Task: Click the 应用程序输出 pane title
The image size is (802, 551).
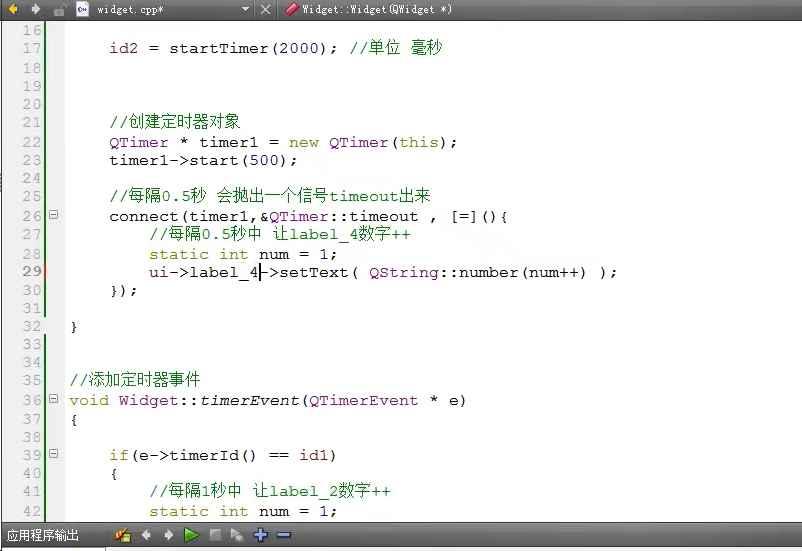Action: [x=42, y=536]
